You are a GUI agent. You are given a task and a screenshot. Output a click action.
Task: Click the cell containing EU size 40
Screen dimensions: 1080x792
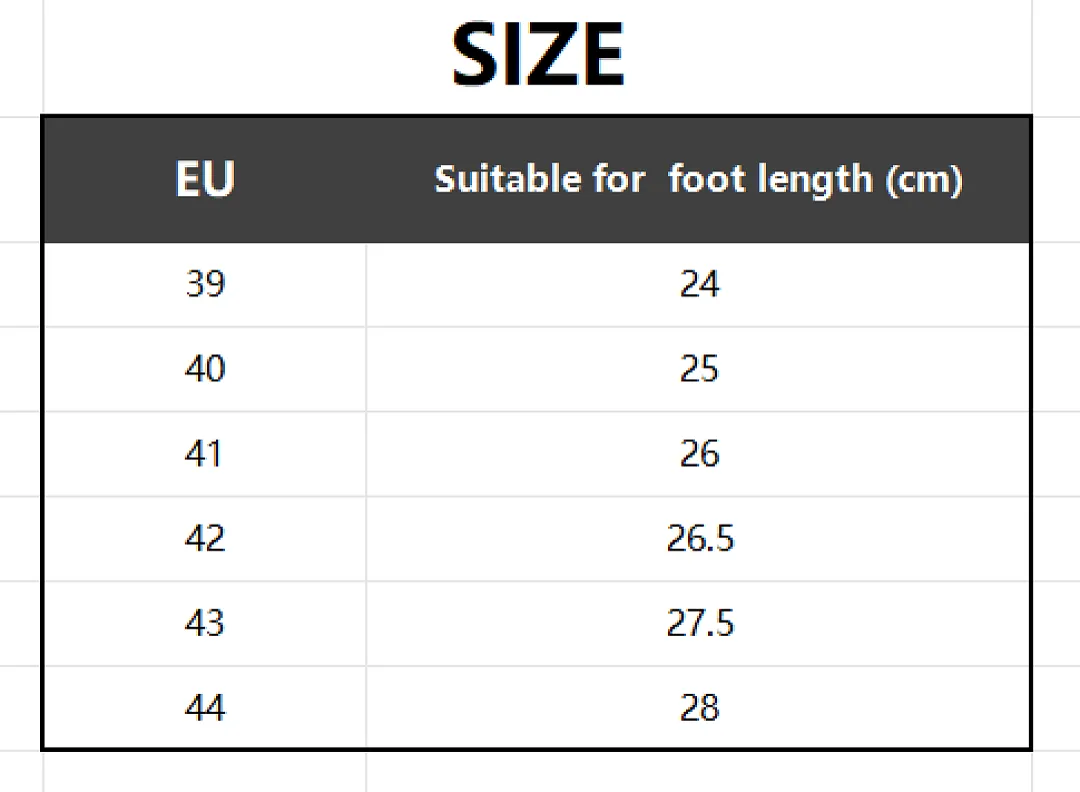pos(205,369)
